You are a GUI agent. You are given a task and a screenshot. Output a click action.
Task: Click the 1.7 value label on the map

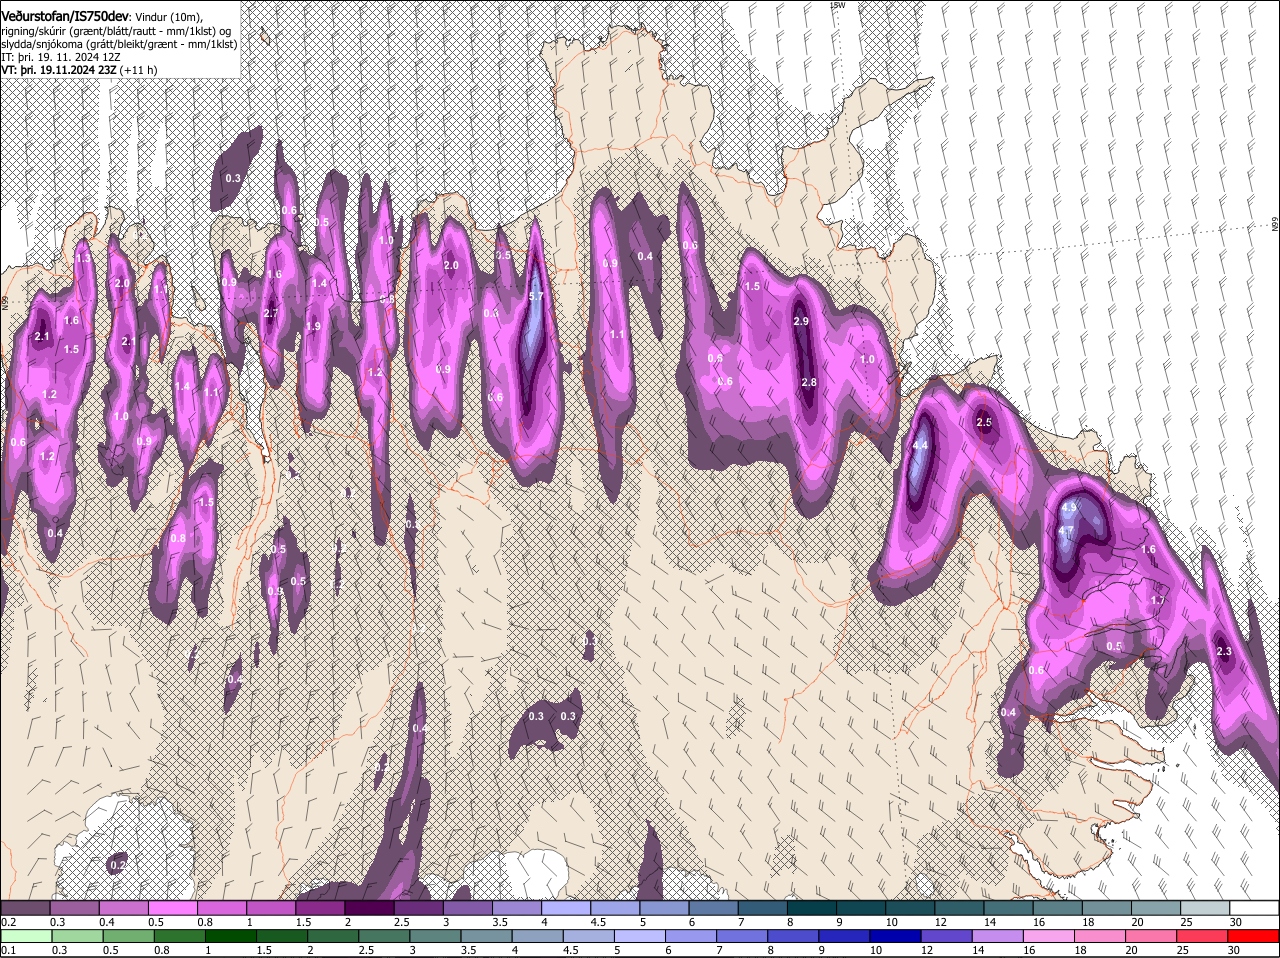click(x=1158, y=600)
